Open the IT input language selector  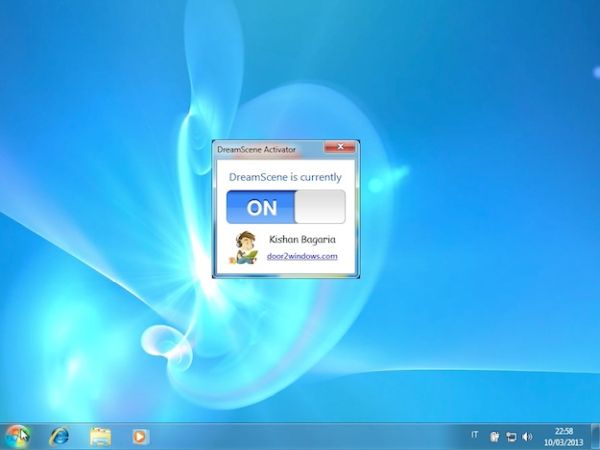coord(474,435)
